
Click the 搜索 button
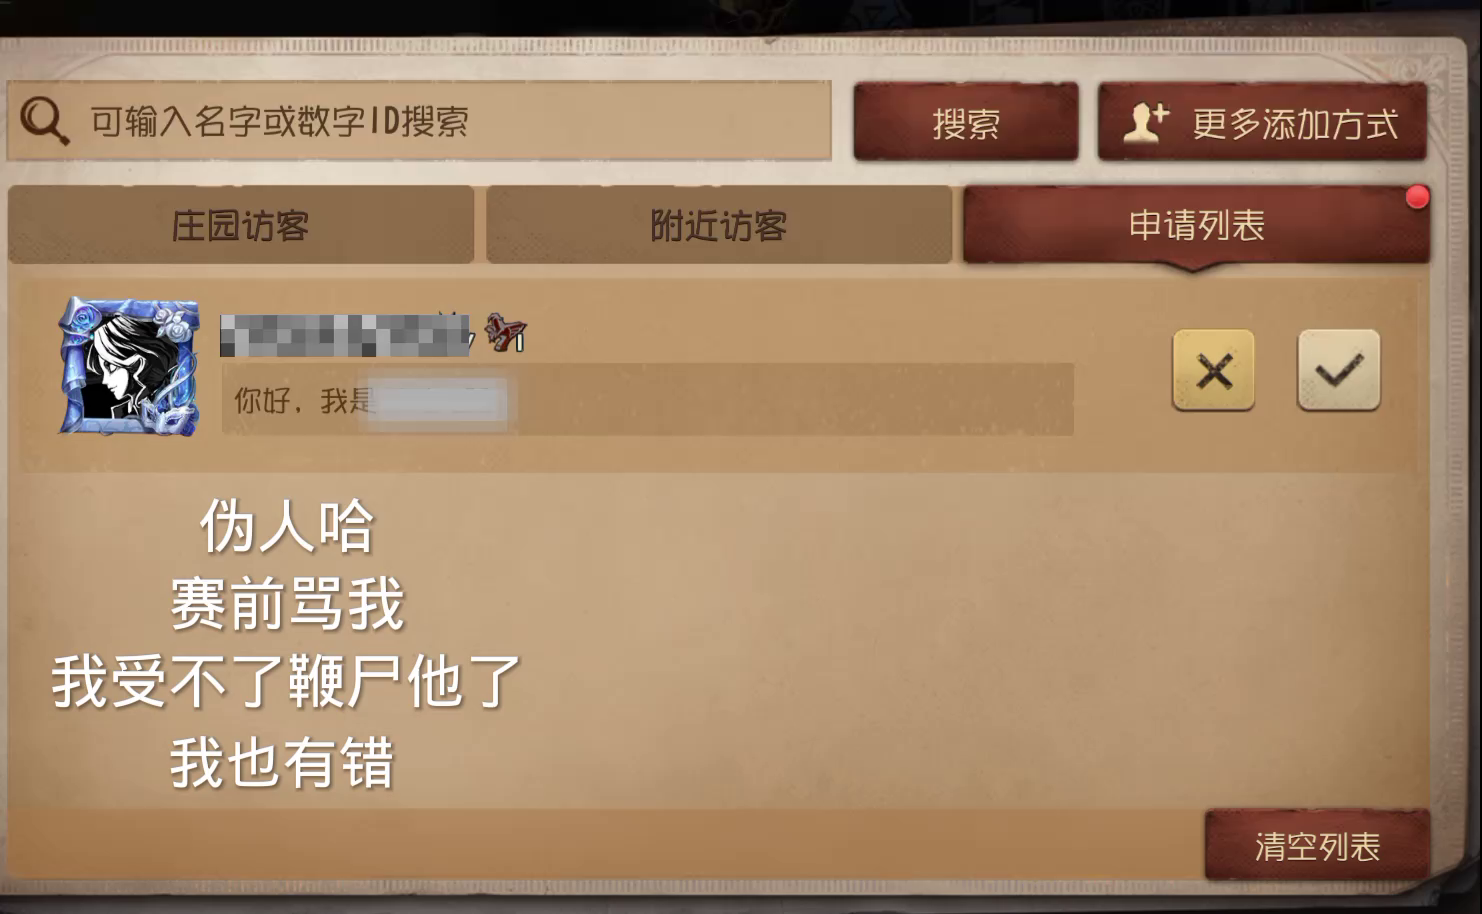point(965,123)
